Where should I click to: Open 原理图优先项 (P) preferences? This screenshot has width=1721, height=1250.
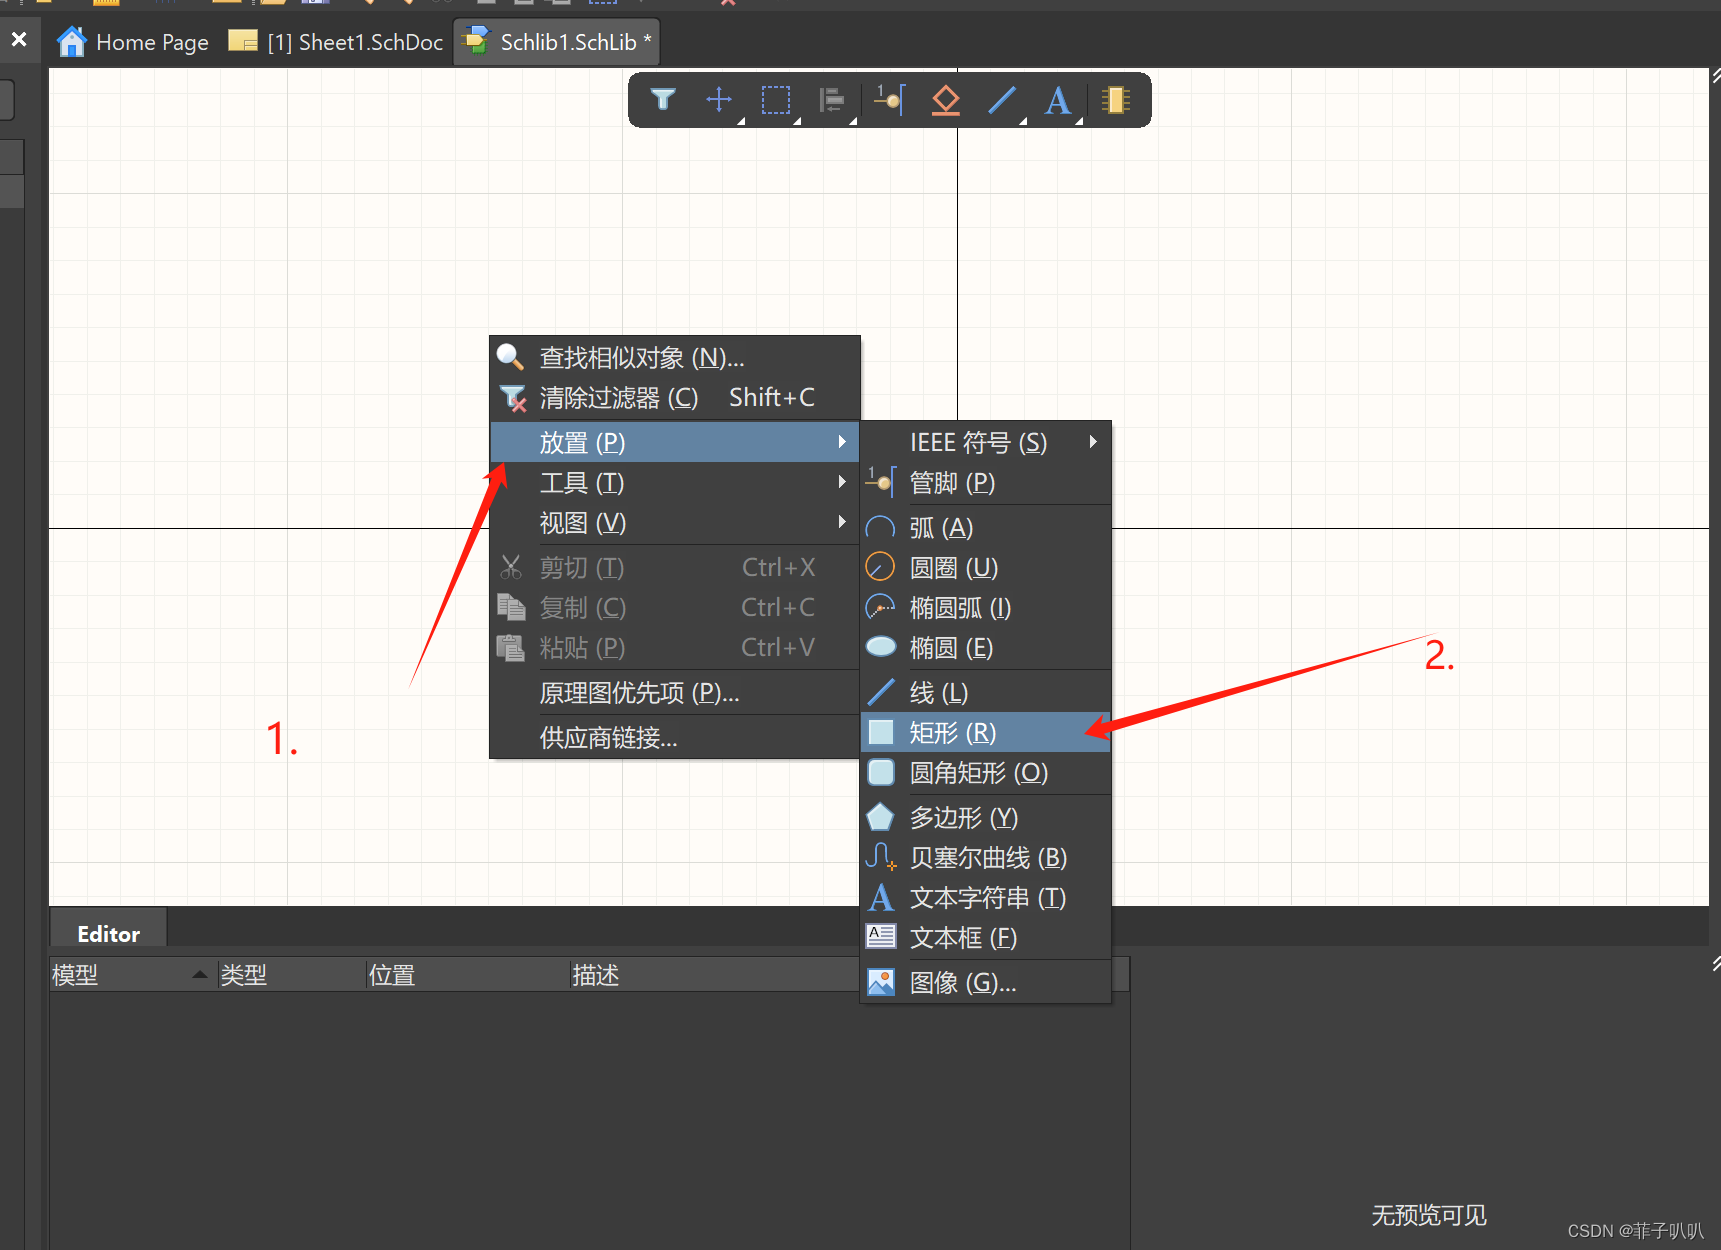point(675,692)
